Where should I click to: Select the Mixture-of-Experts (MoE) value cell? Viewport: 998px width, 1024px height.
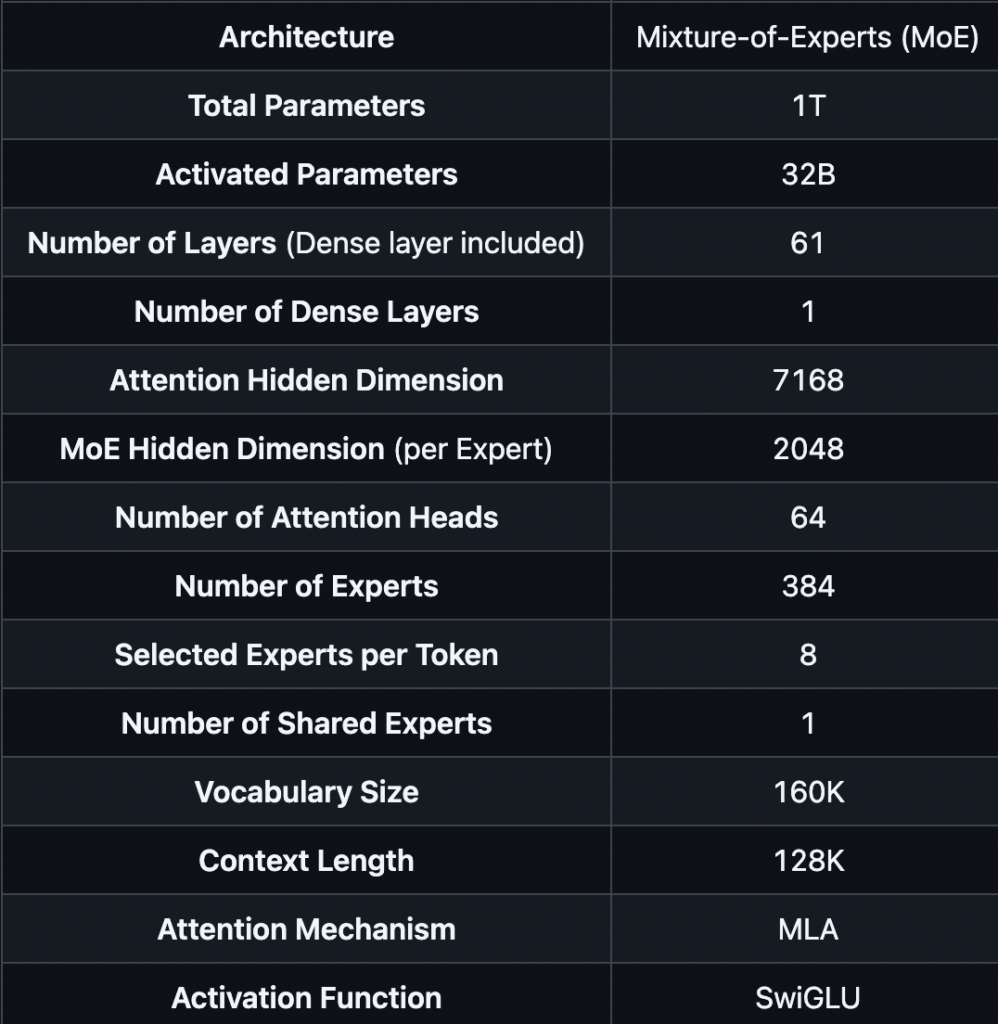click(807, 37)
